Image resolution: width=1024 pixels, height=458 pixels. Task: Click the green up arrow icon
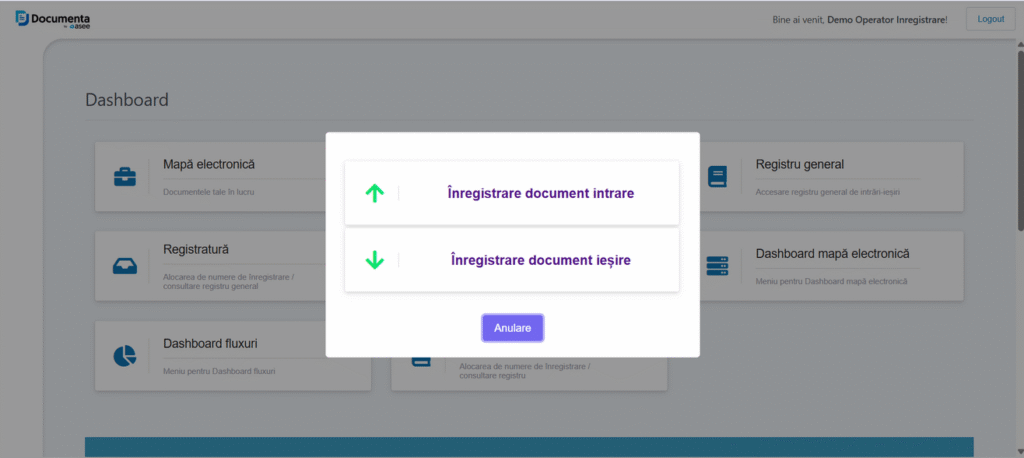click(375, 193)
